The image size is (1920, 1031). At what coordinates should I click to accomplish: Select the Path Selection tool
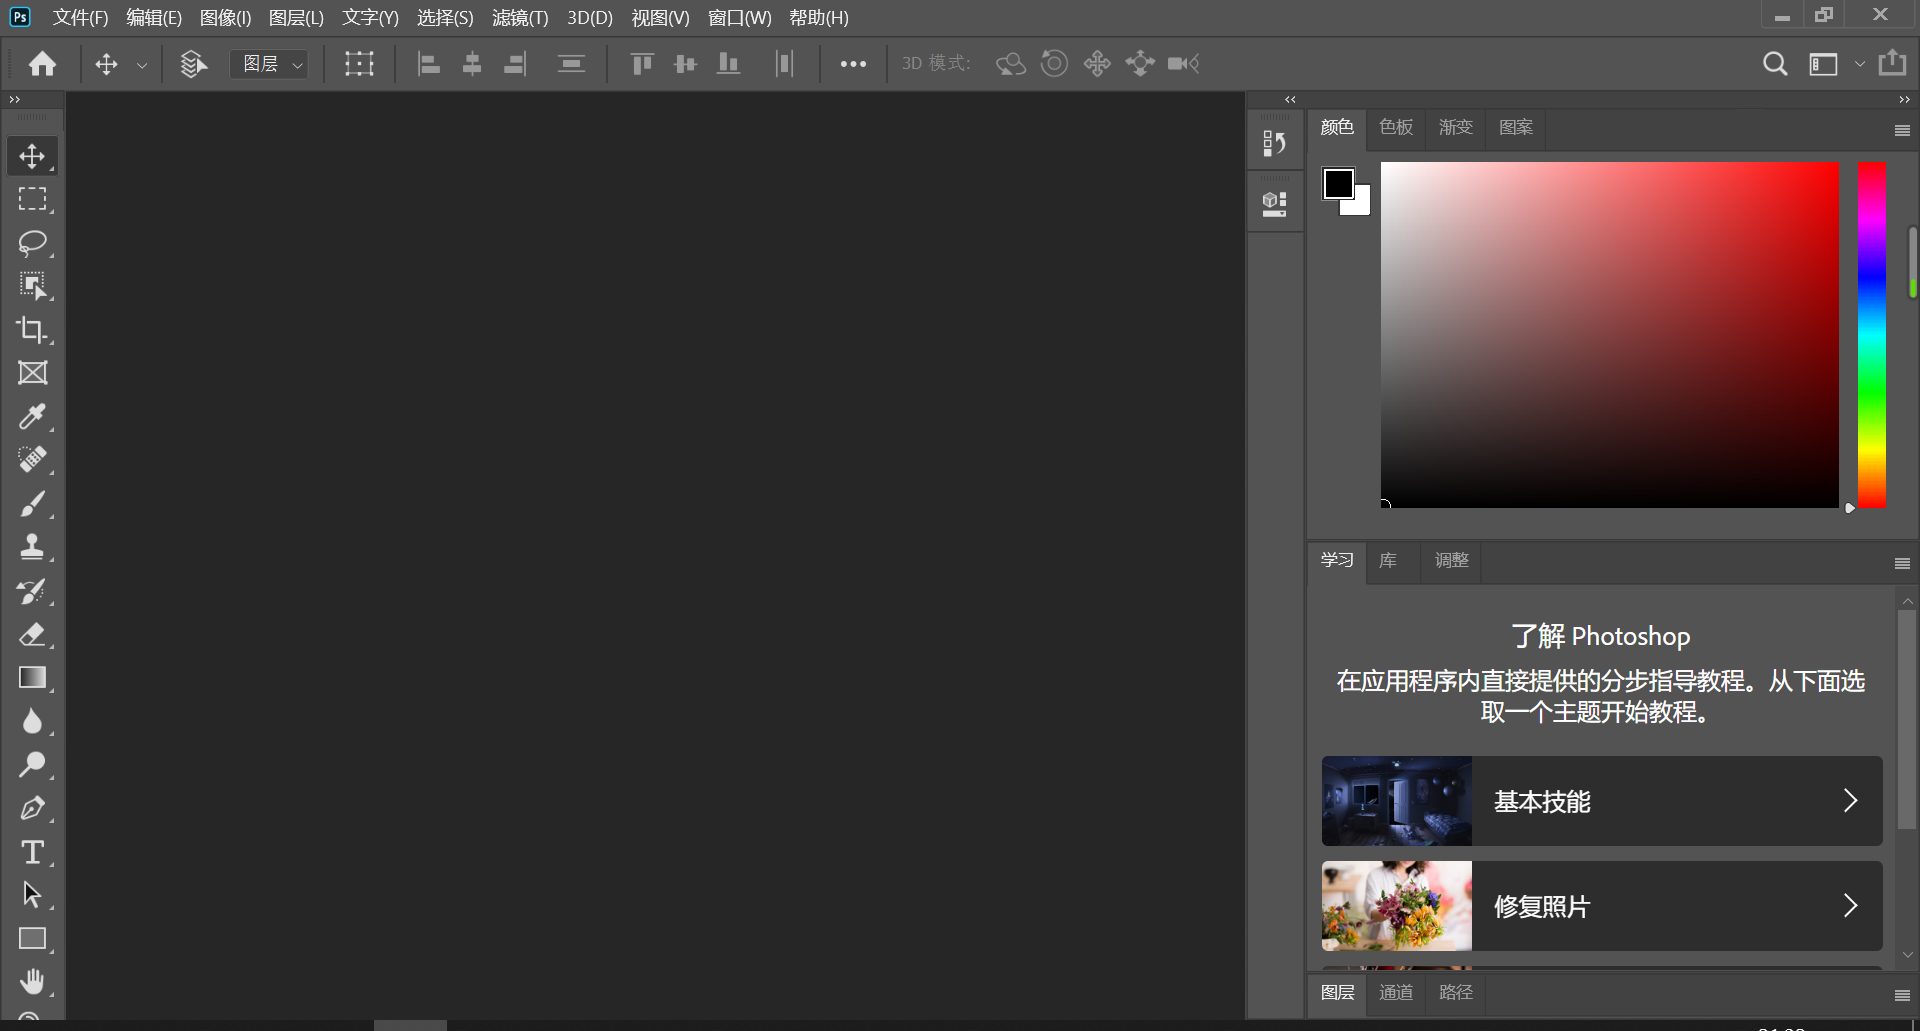(32, 895)
